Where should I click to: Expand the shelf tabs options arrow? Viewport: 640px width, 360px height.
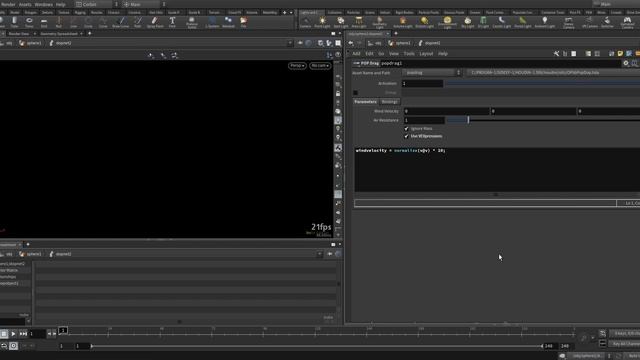(291, 13)
